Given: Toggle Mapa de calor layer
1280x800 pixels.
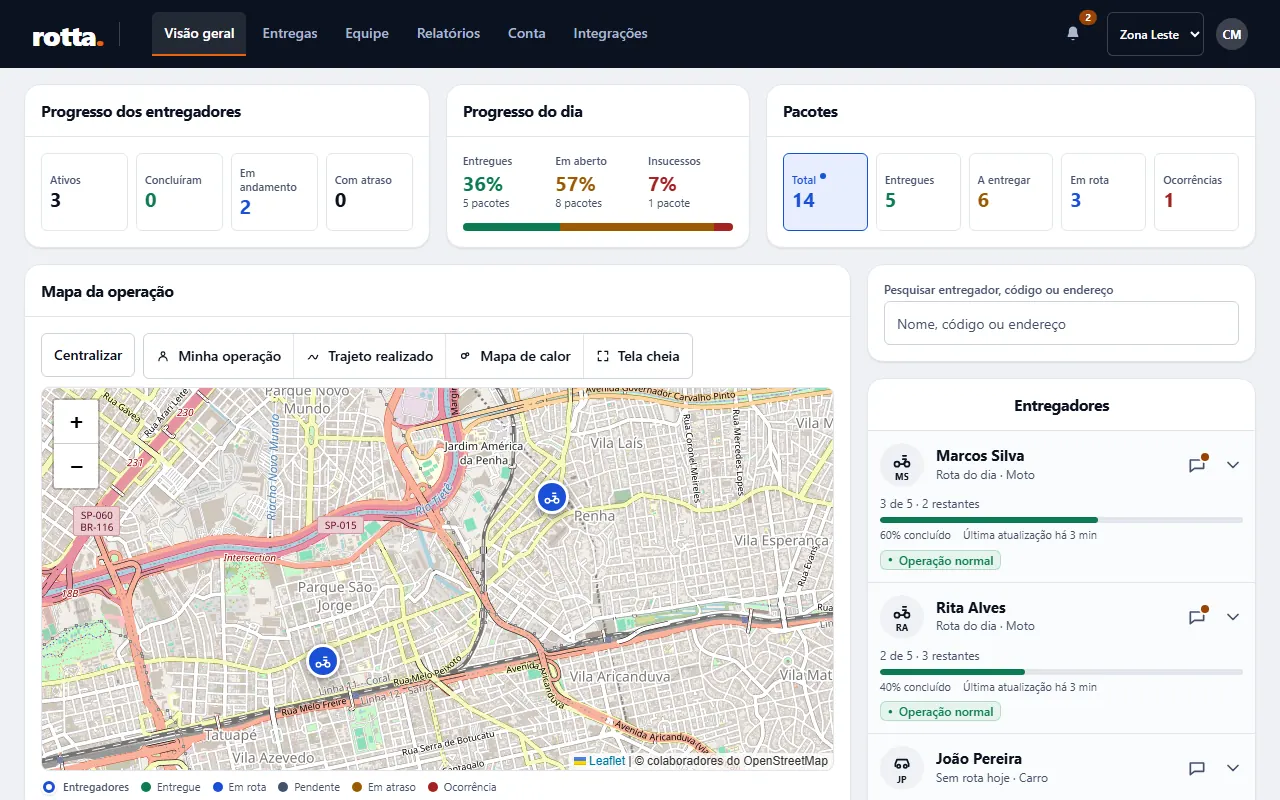Looking at the screenshot, I should pos(515,356).
